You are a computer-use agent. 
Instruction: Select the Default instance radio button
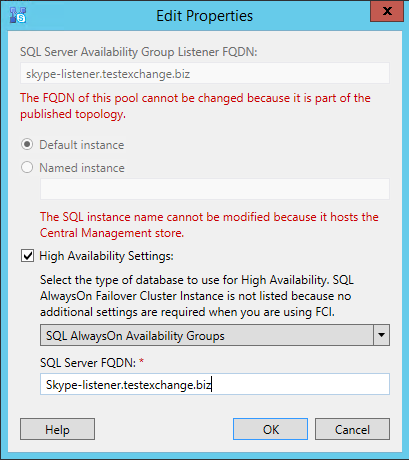point(27,145)
